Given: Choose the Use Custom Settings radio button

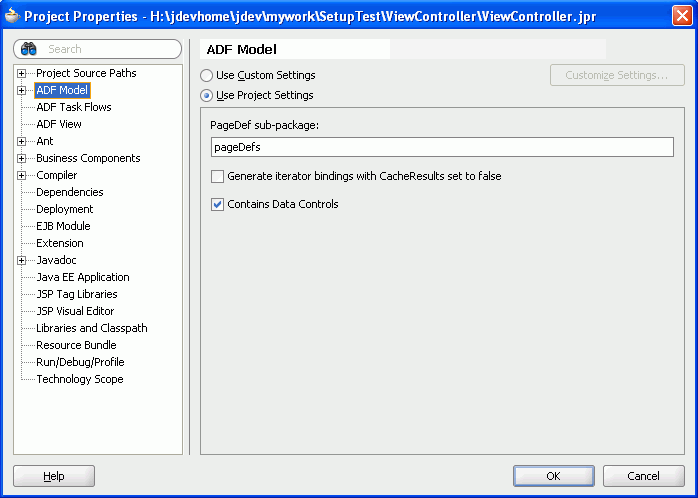Looking at the screenshot, I should click(x=206, y=75).
